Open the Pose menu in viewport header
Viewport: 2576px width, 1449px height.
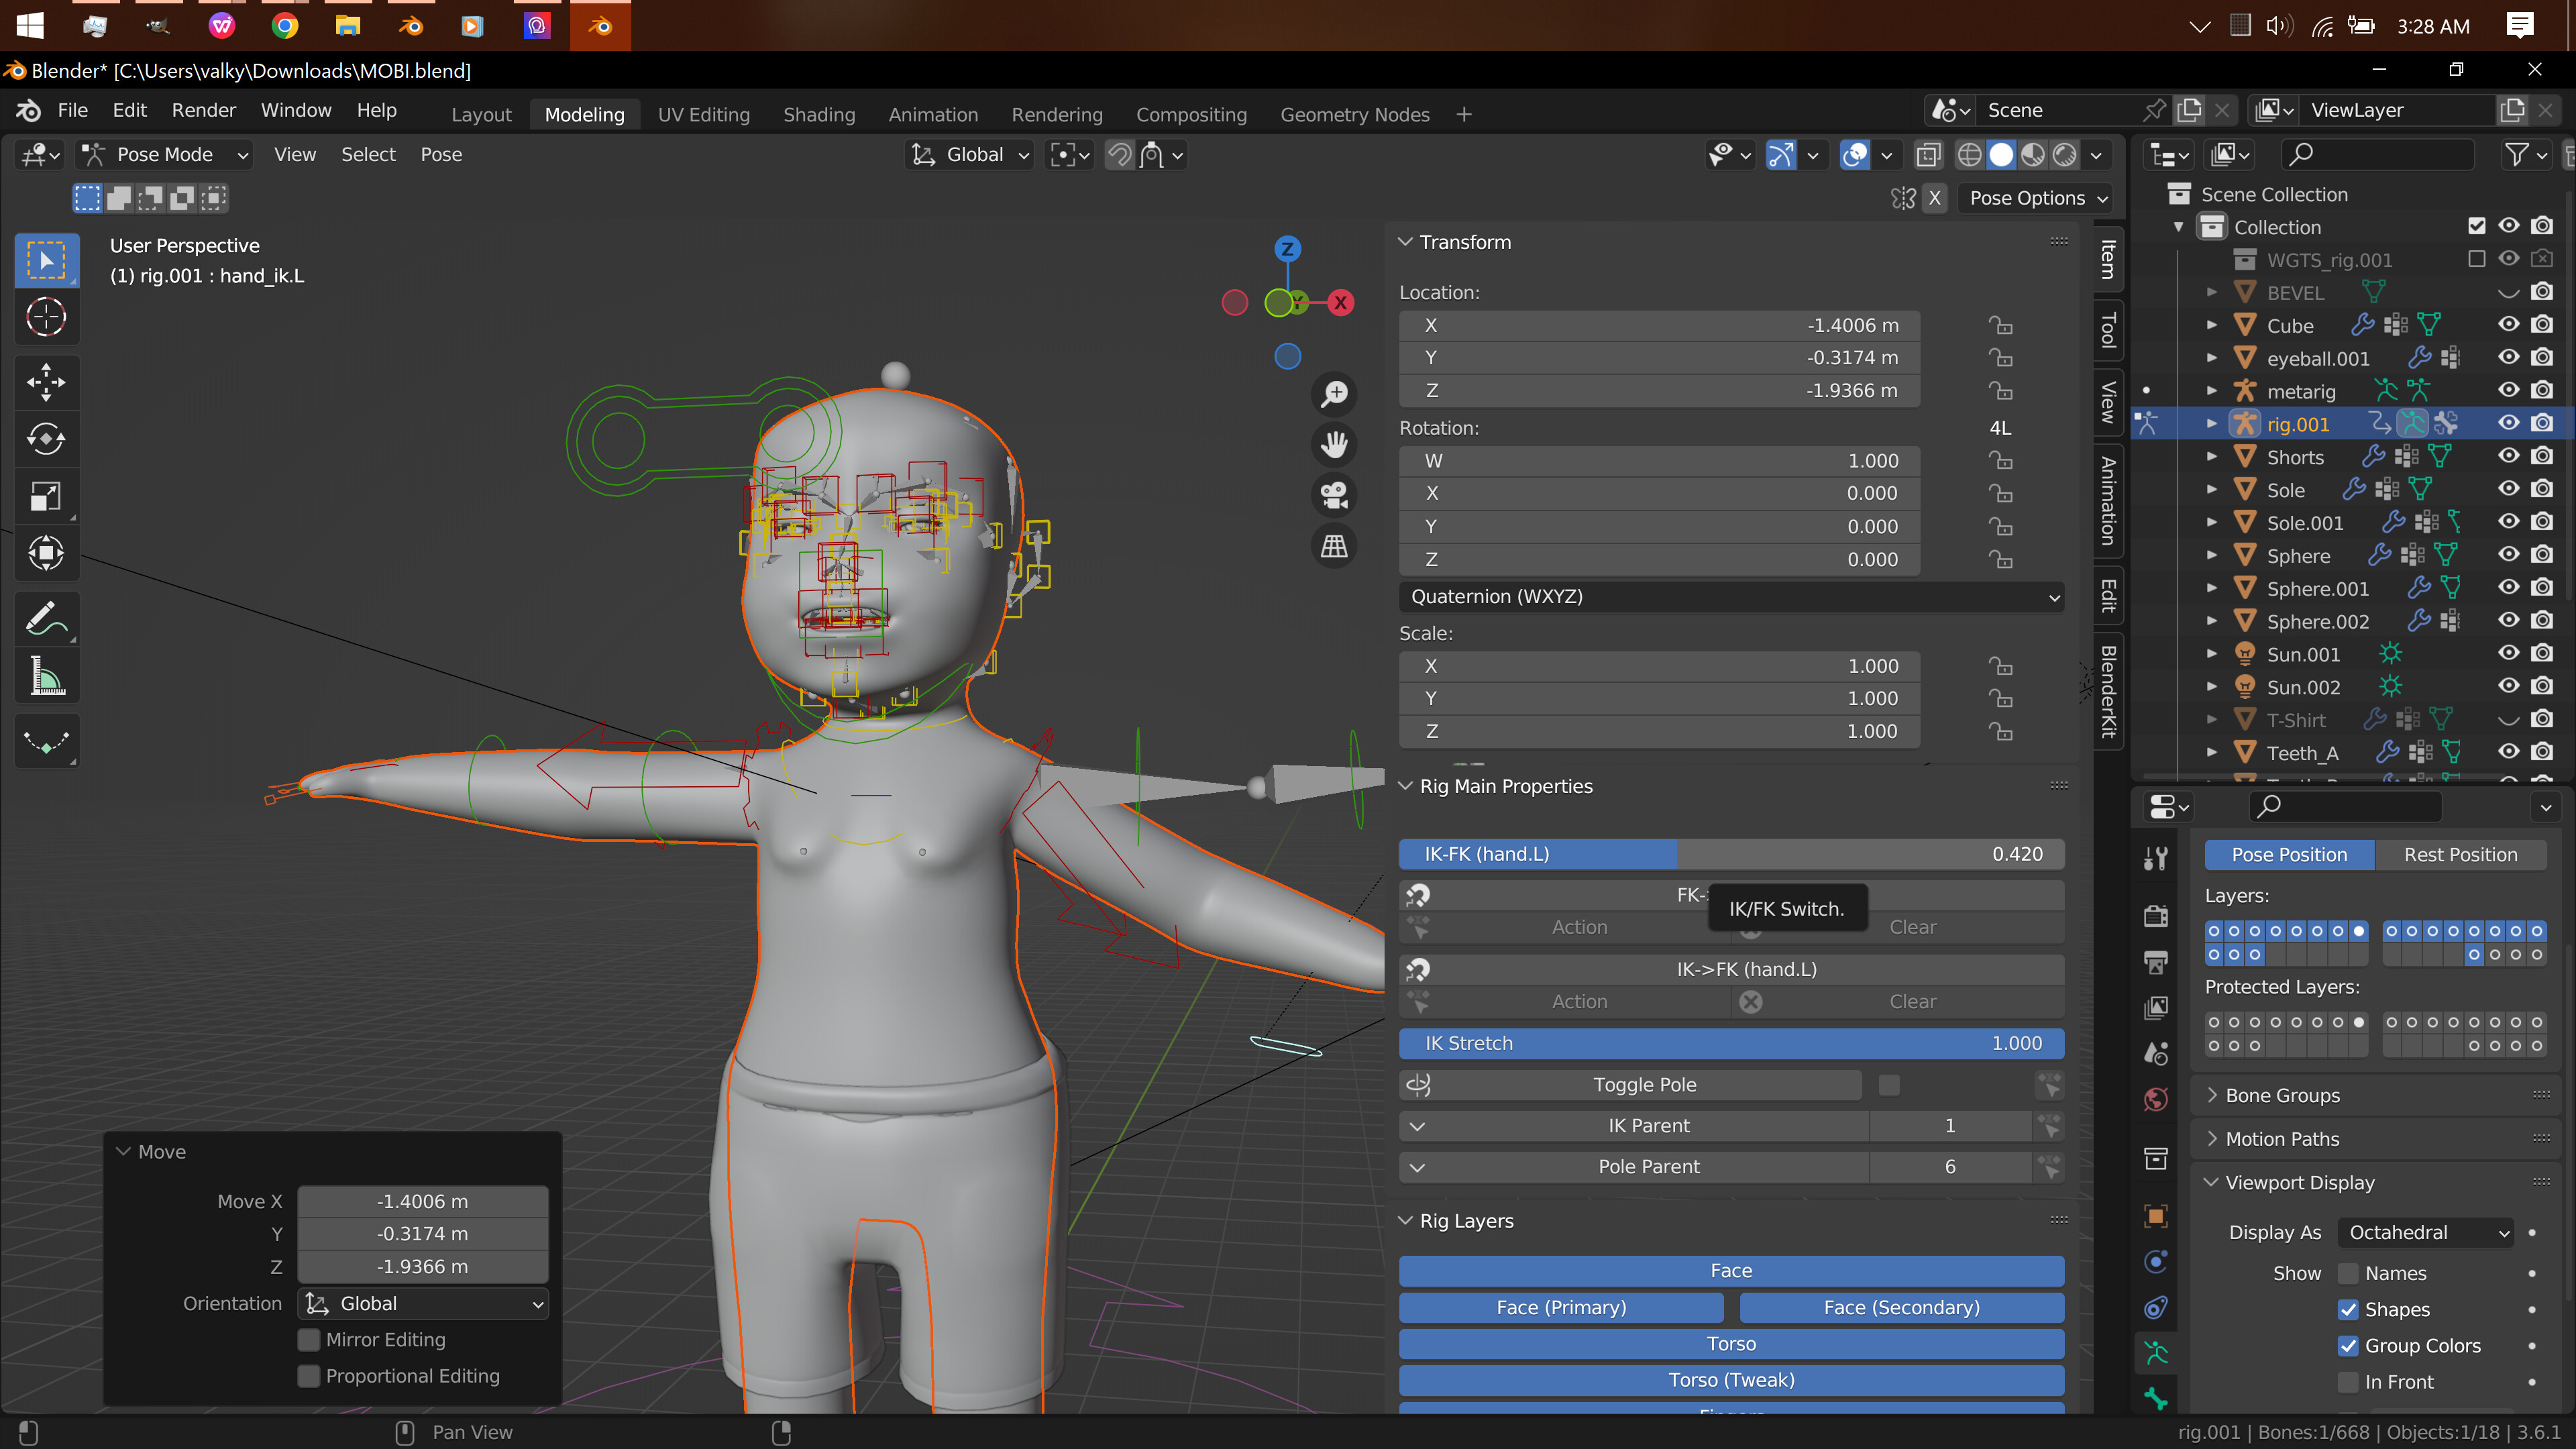tap(441, 154)
